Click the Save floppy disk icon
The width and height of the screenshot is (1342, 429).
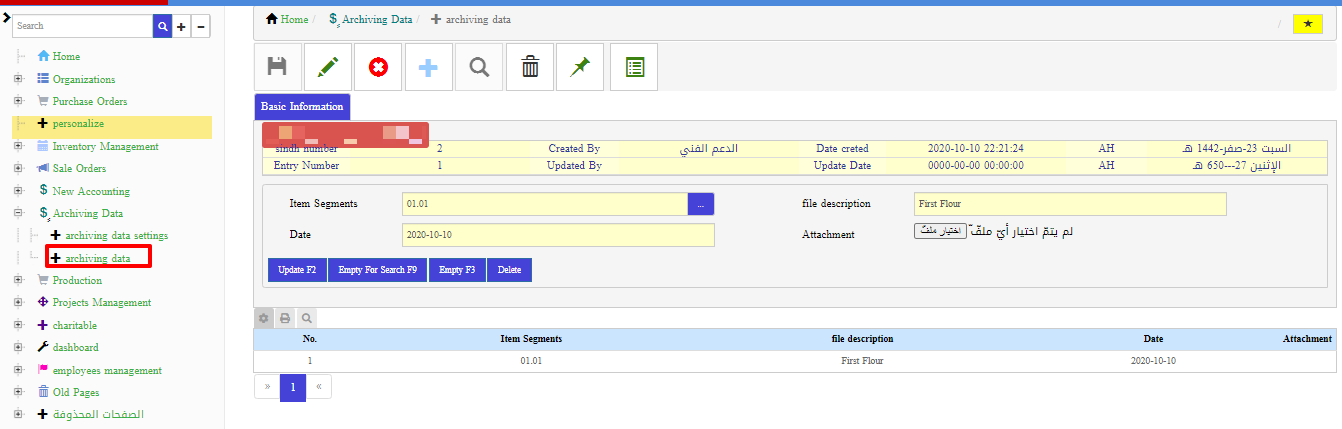(278, 67)
